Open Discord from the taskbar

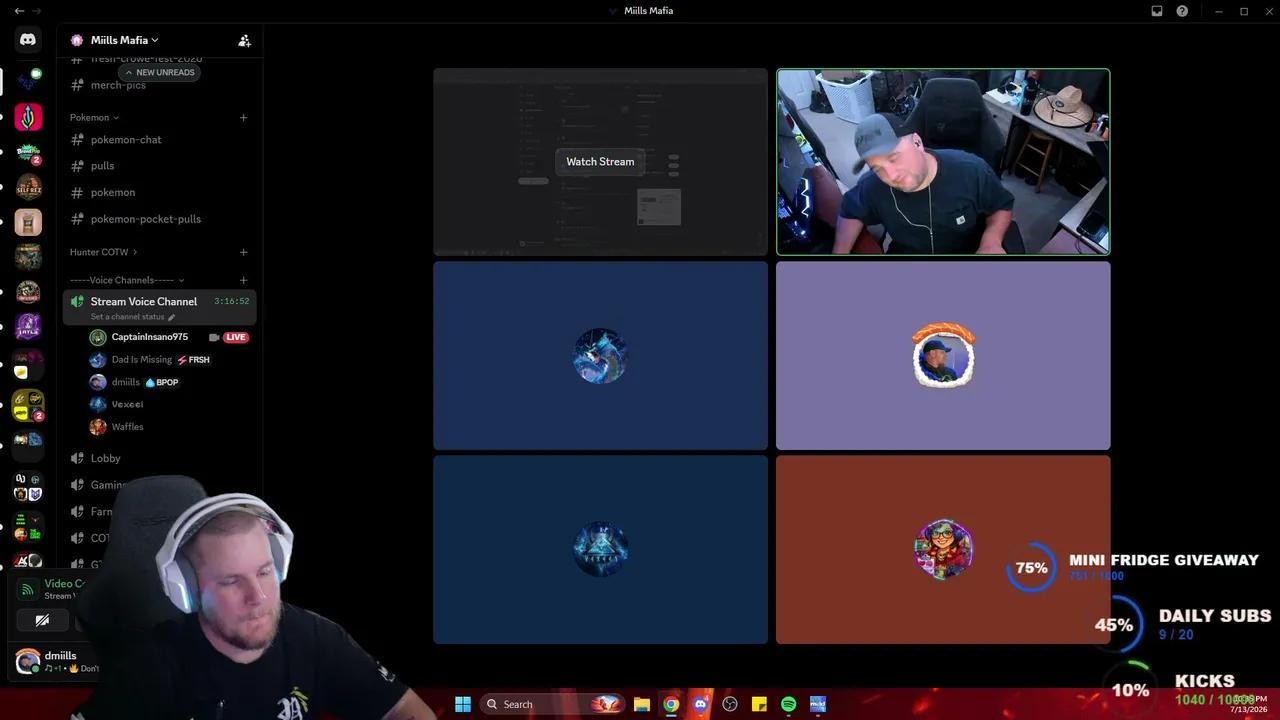tap(700, 704)
